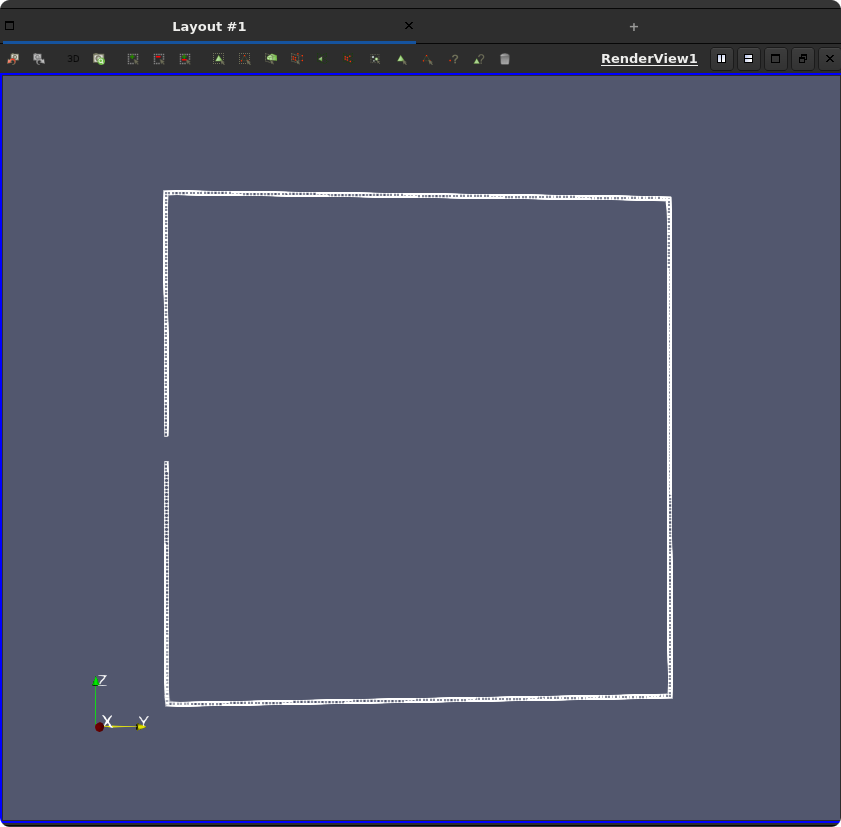Start the interactive select cells tool
This screenshot has height=827, width=841.
point(401,59)
